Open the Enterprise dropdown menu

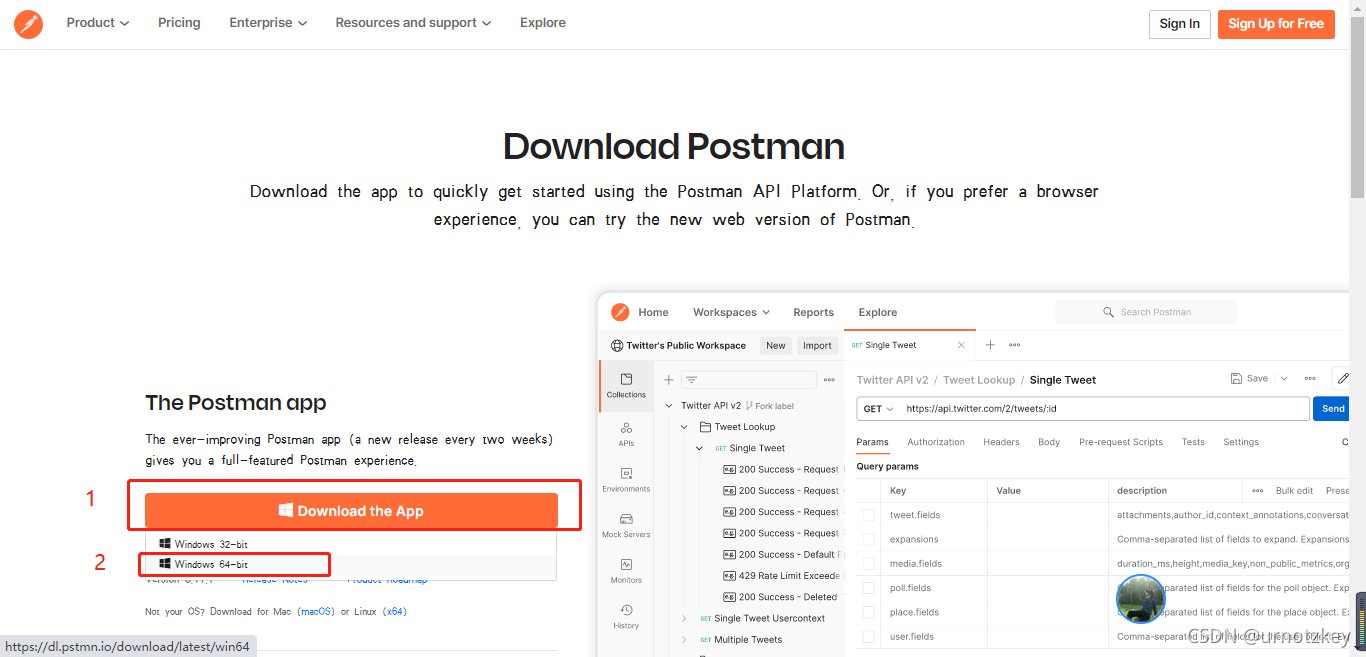268,23
